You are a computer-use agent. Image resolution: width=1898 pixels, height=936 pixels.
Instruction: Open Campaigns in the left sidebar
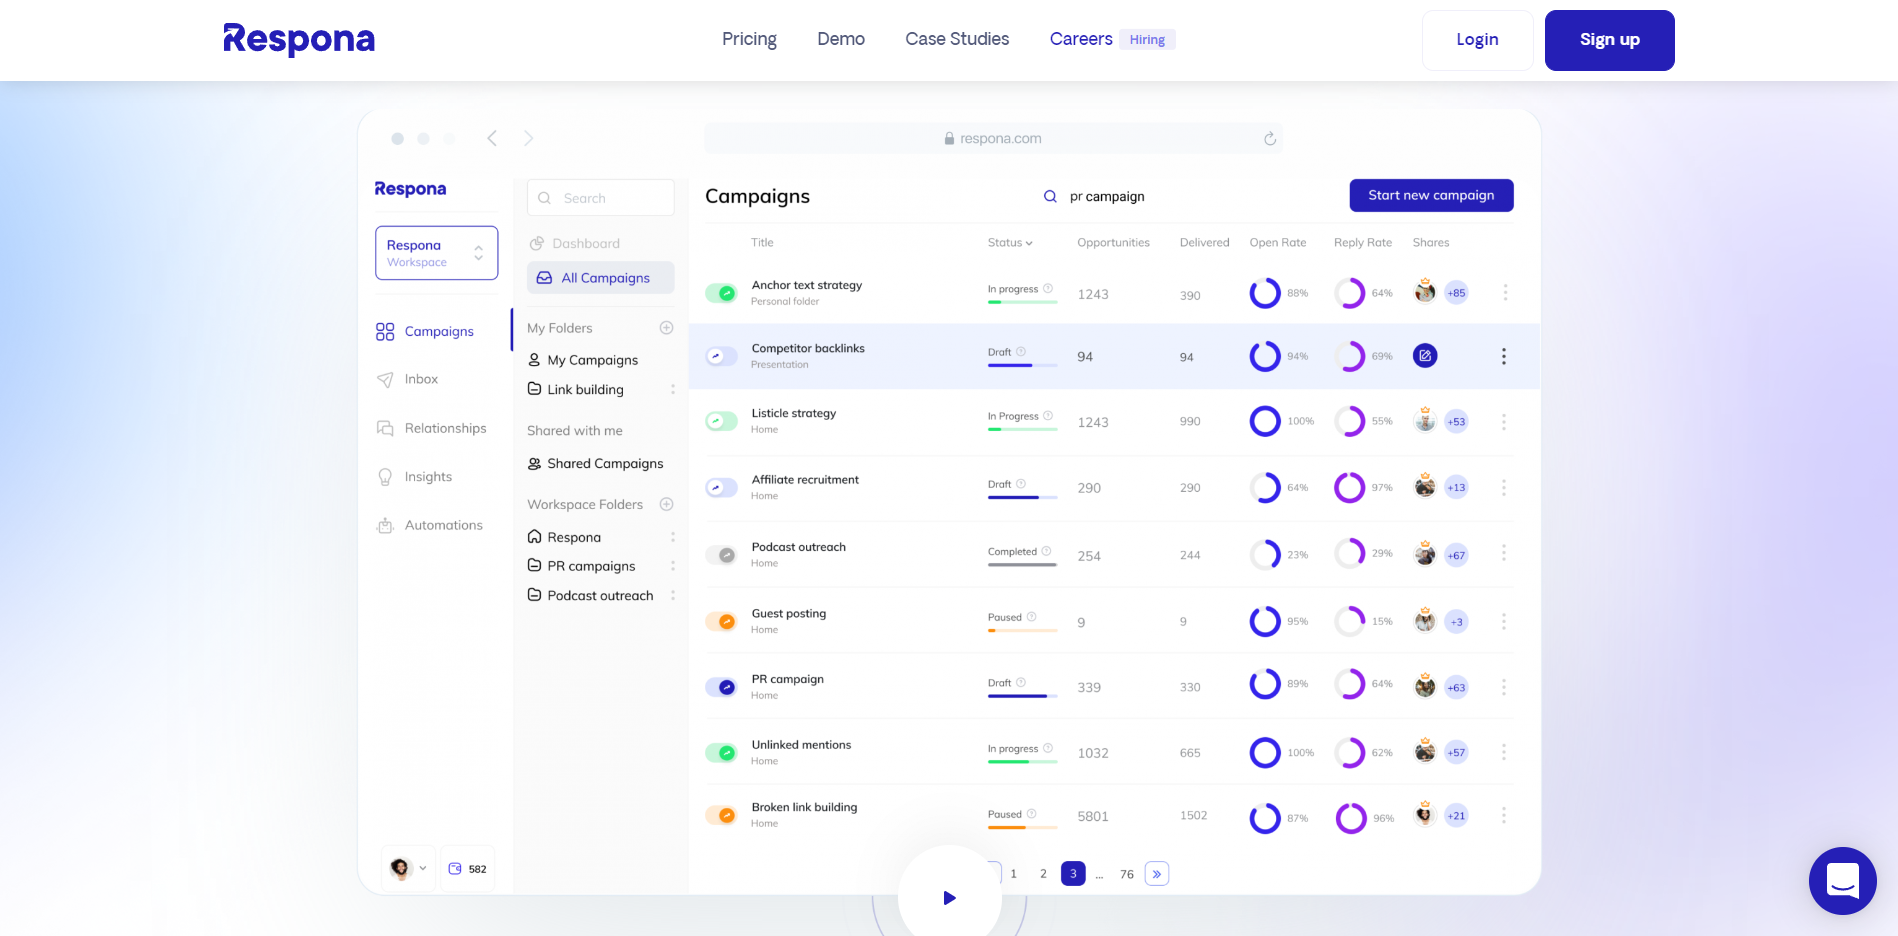pyautogui.click(x=425, y=332)
